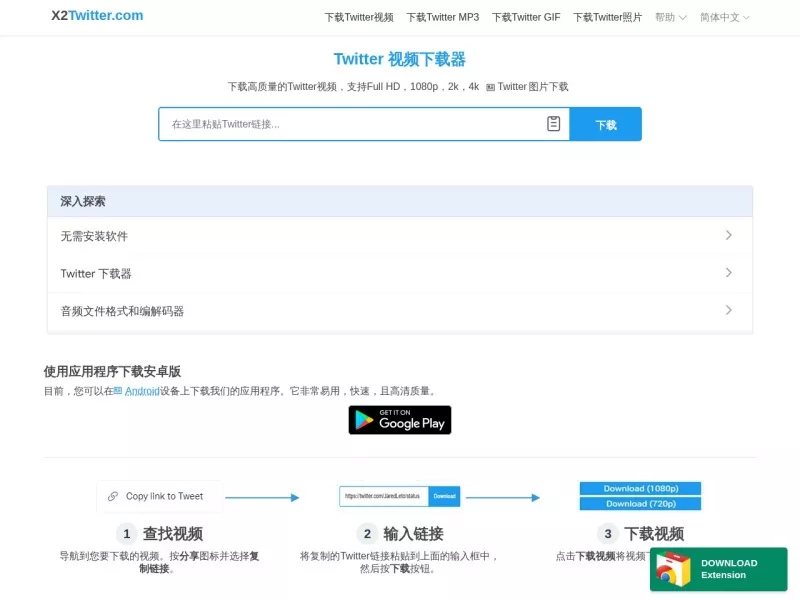Click the DOWNLOAD Extension banner
This screenshot has width=800, height=600.
[718, 569]
